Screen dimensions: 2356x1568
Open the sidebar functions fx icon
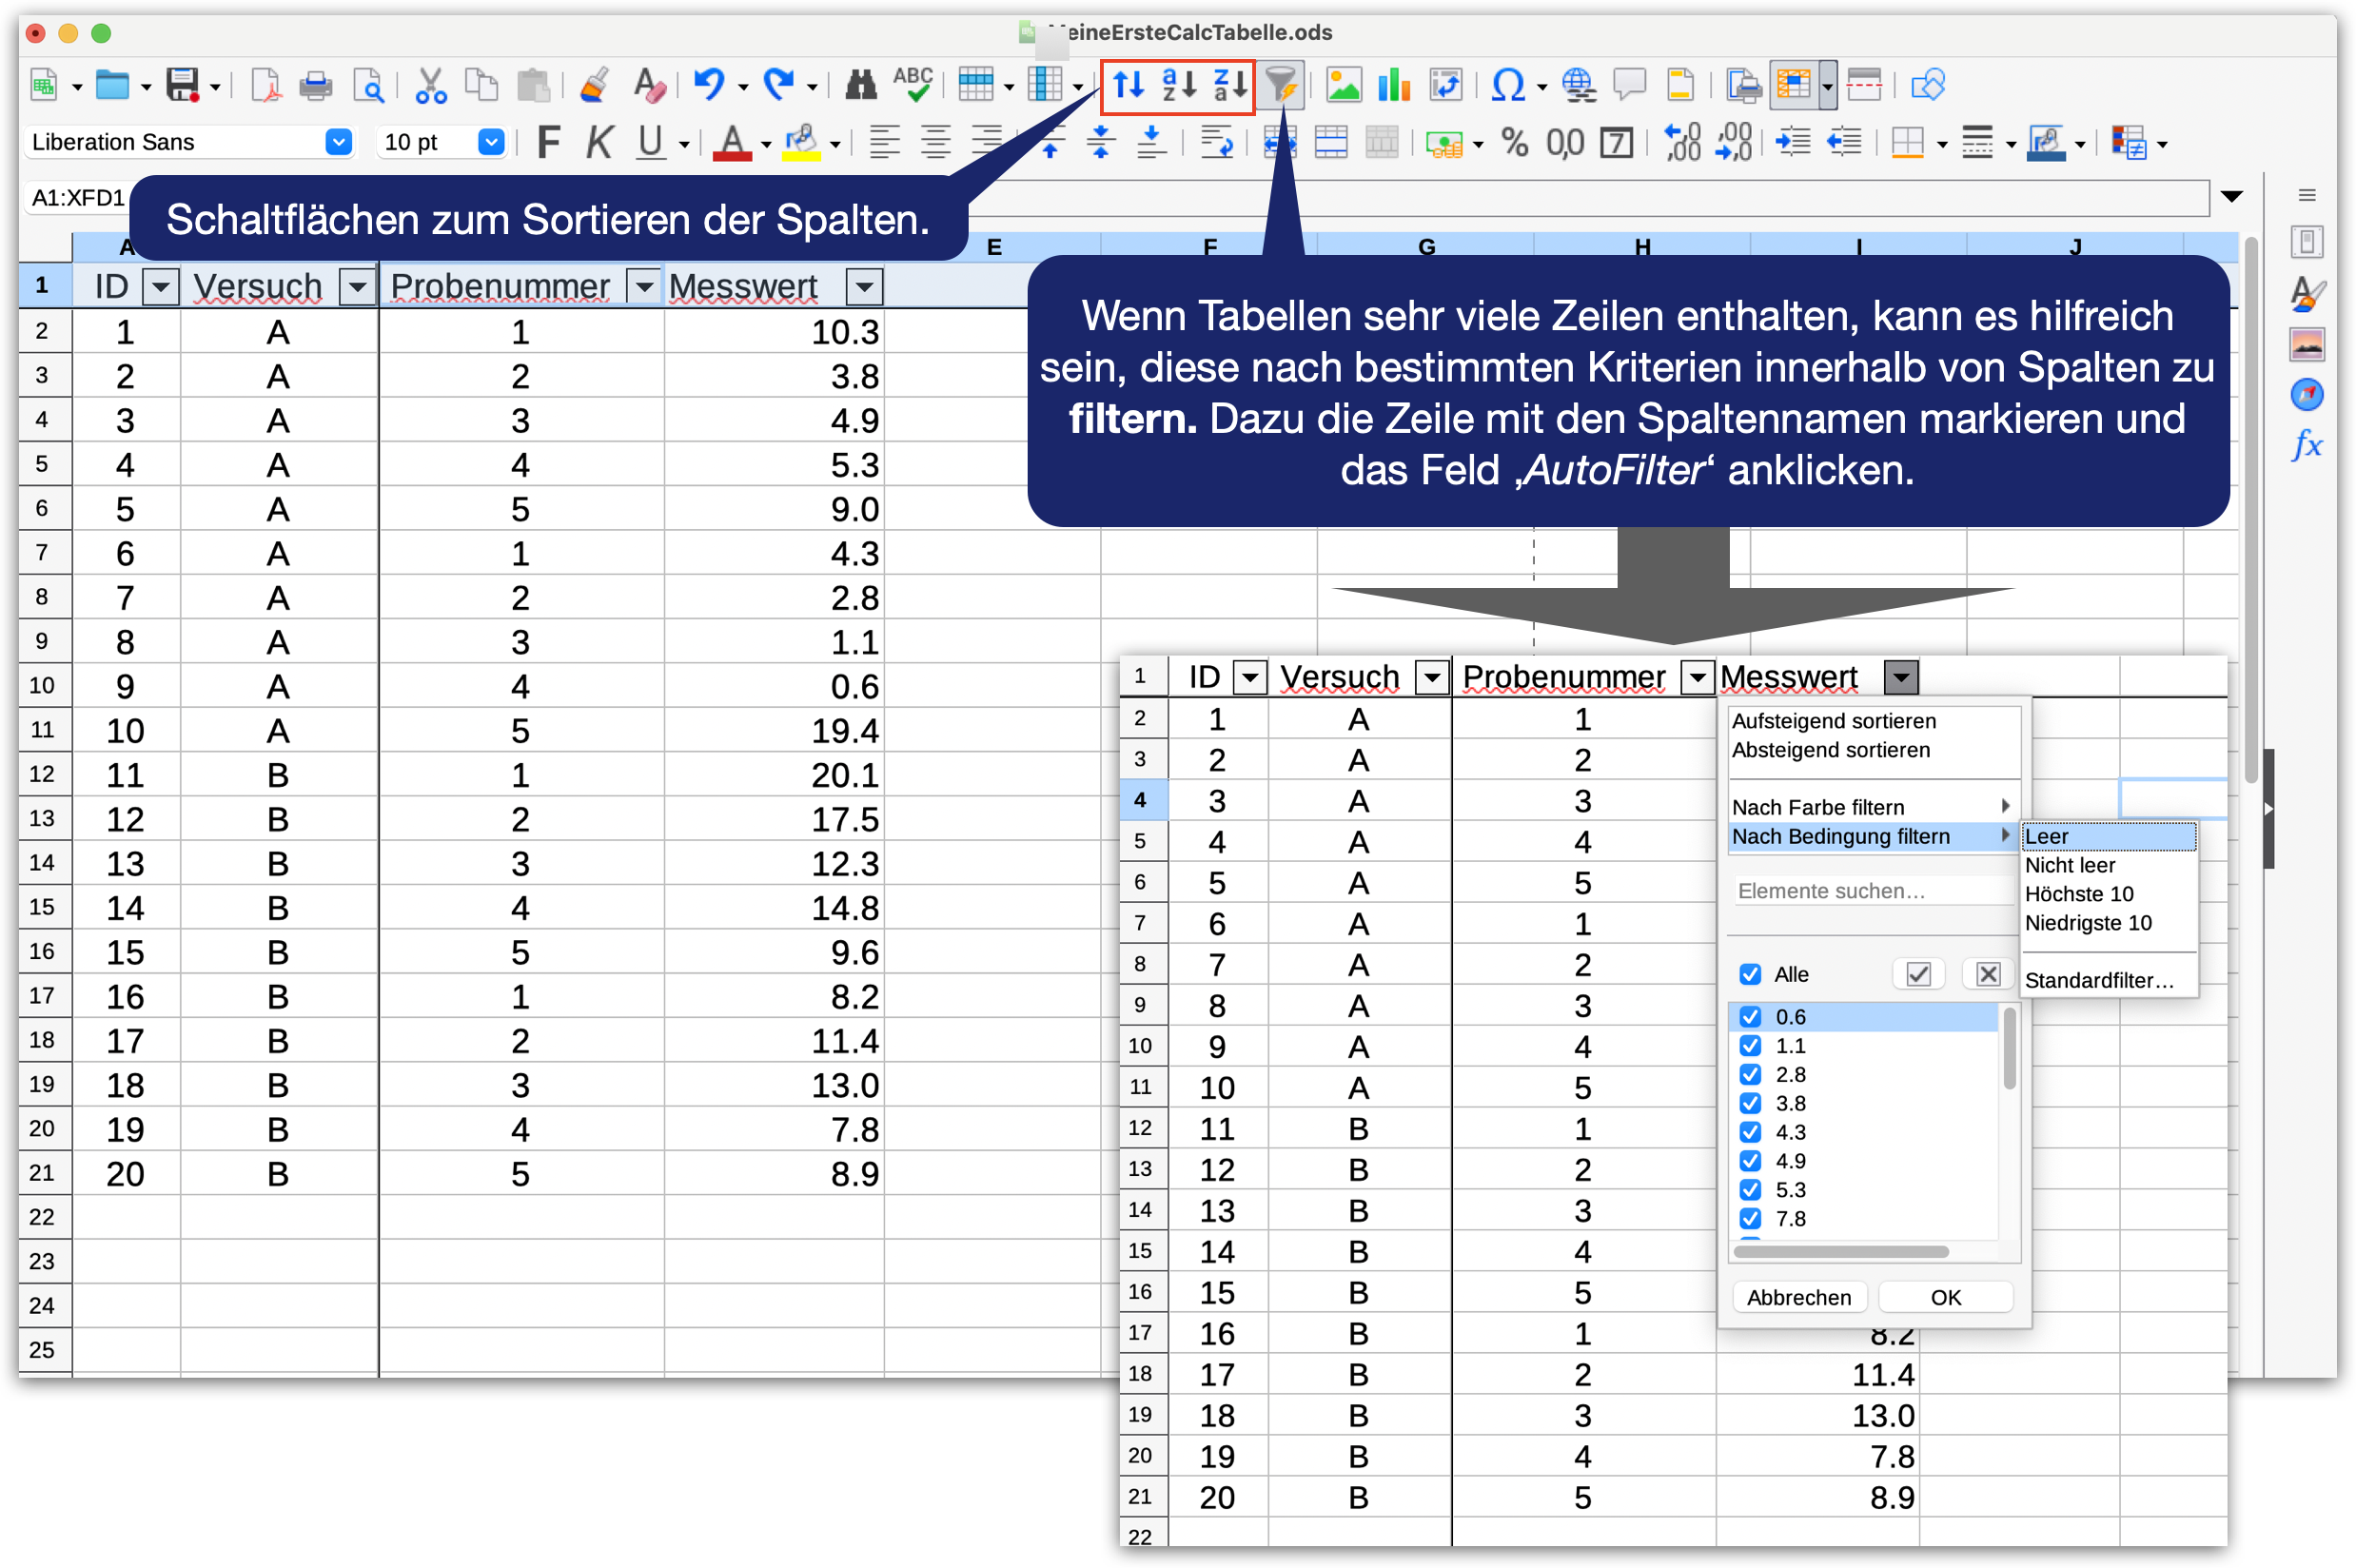coord(2306,444)
